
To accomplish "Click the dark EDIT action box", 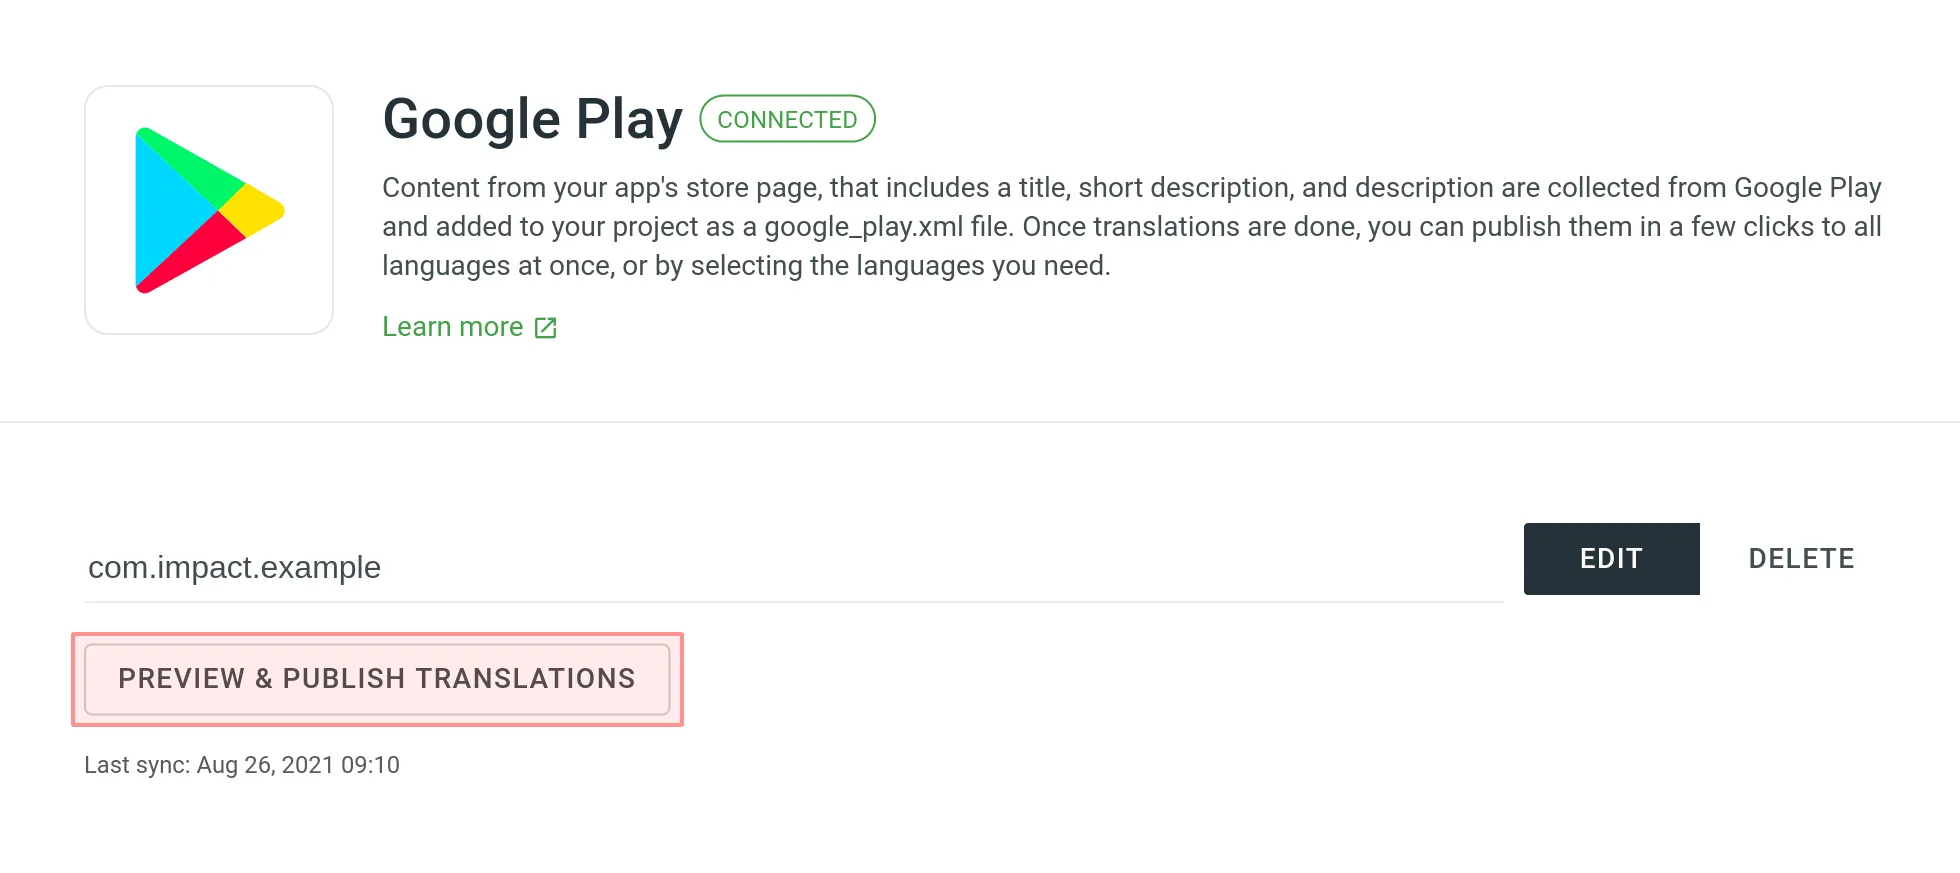I will pos(1611,558).
